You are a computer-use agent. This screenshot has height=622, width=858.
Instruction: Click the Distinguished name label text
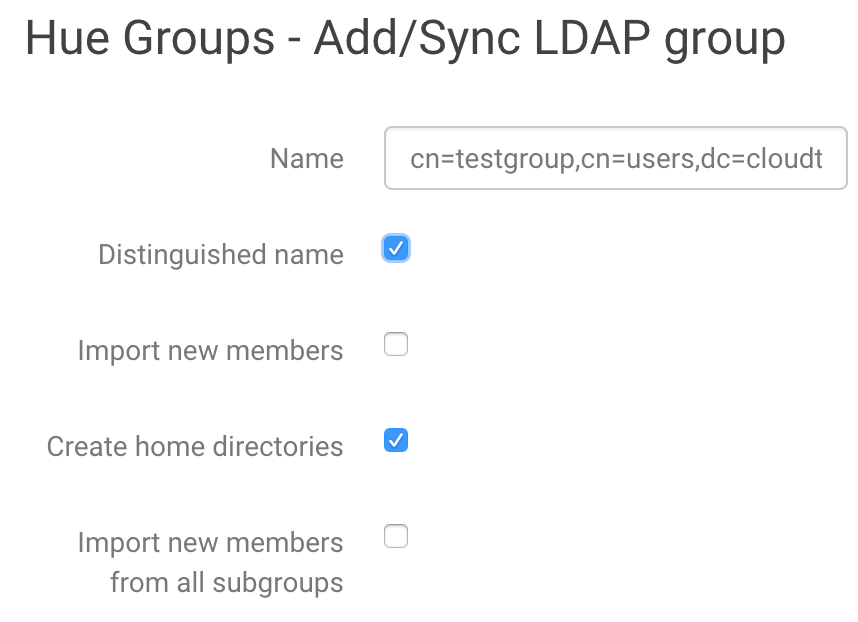coord(220,254)
